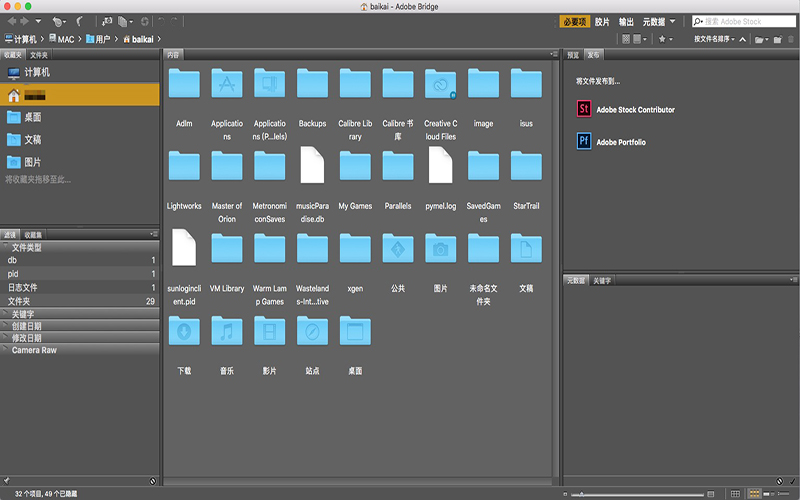Click MAC in the path bar

click(62, 39)
